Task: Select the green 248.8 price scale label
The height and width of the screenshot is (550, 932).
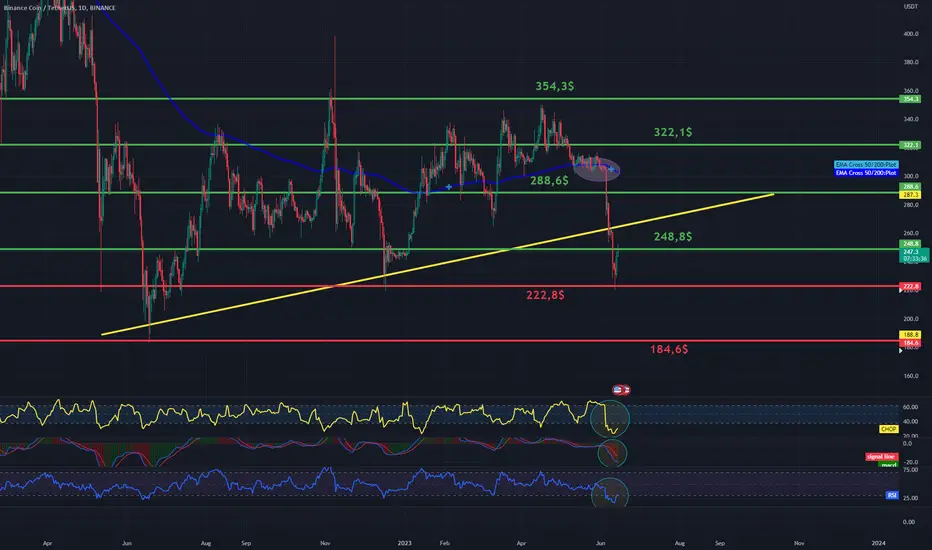Action: 911,244
